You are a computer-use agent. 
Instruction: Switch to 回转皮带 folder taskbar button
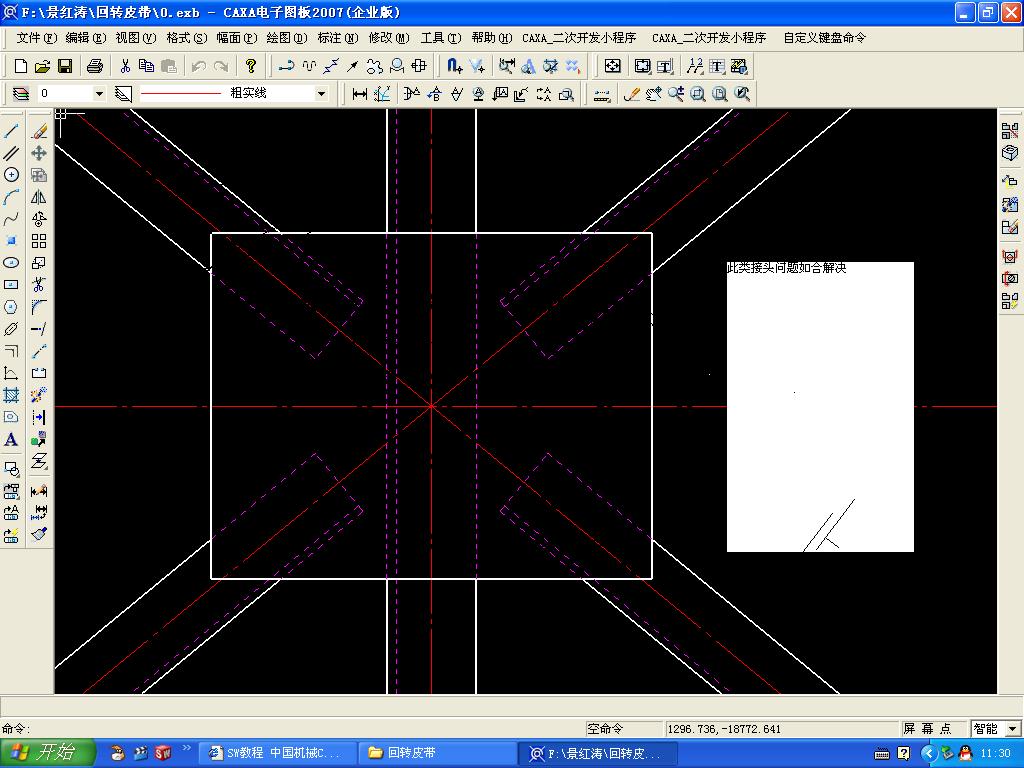click(438, 753)
